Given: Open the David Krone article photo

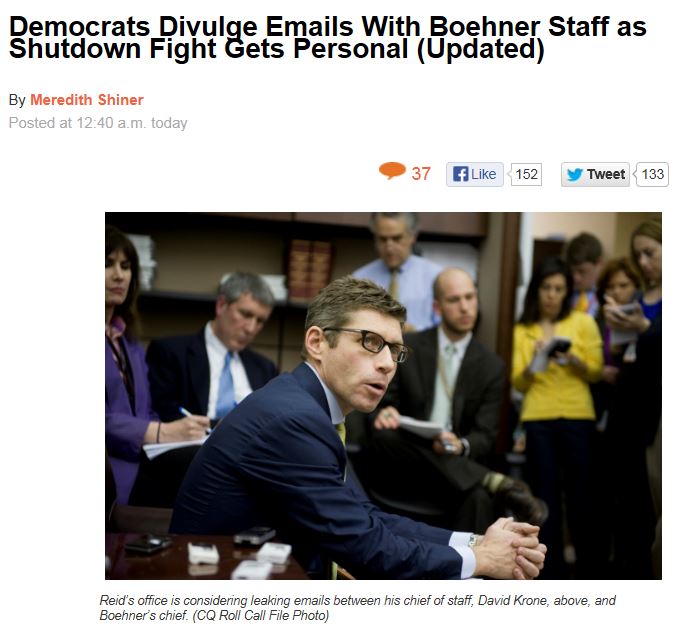Looking at the screenshot, I should coord(383,396).
